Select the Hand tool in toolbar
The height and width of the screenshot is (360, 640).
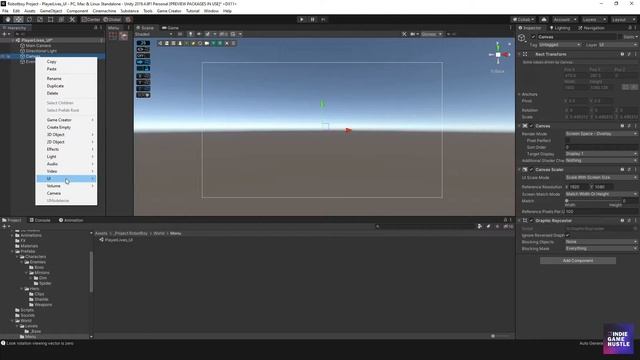[x=8, y=19]
